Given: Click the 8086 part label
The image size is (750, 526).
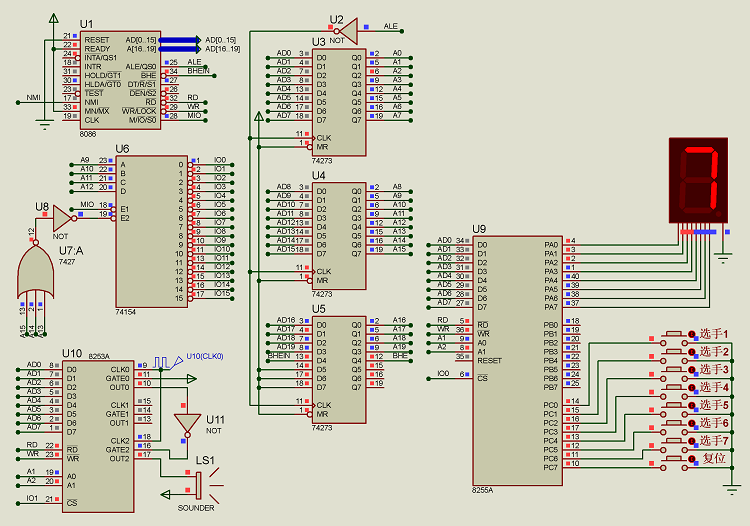Looking at the screenshot, I should click(88, 134).
